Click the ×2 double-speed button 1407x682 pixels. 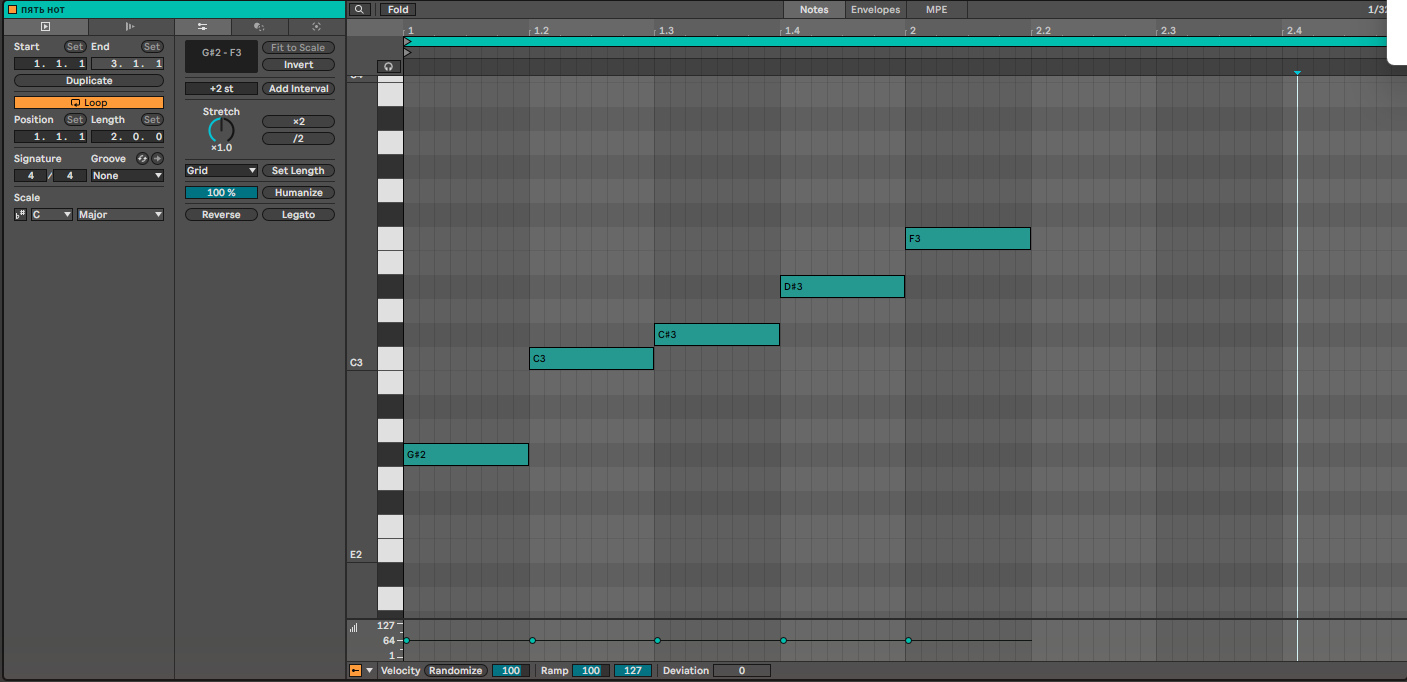tap(298, 122)
